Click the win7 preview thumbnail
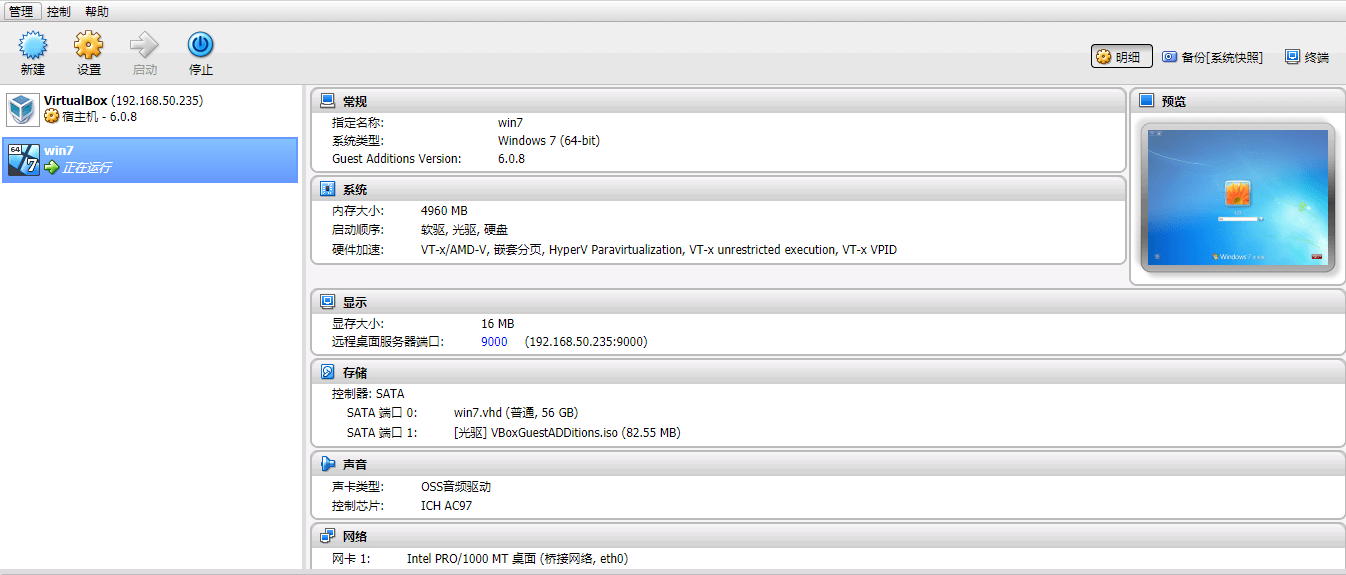This screenshot has width=1346, height=575. (1237, 198)
